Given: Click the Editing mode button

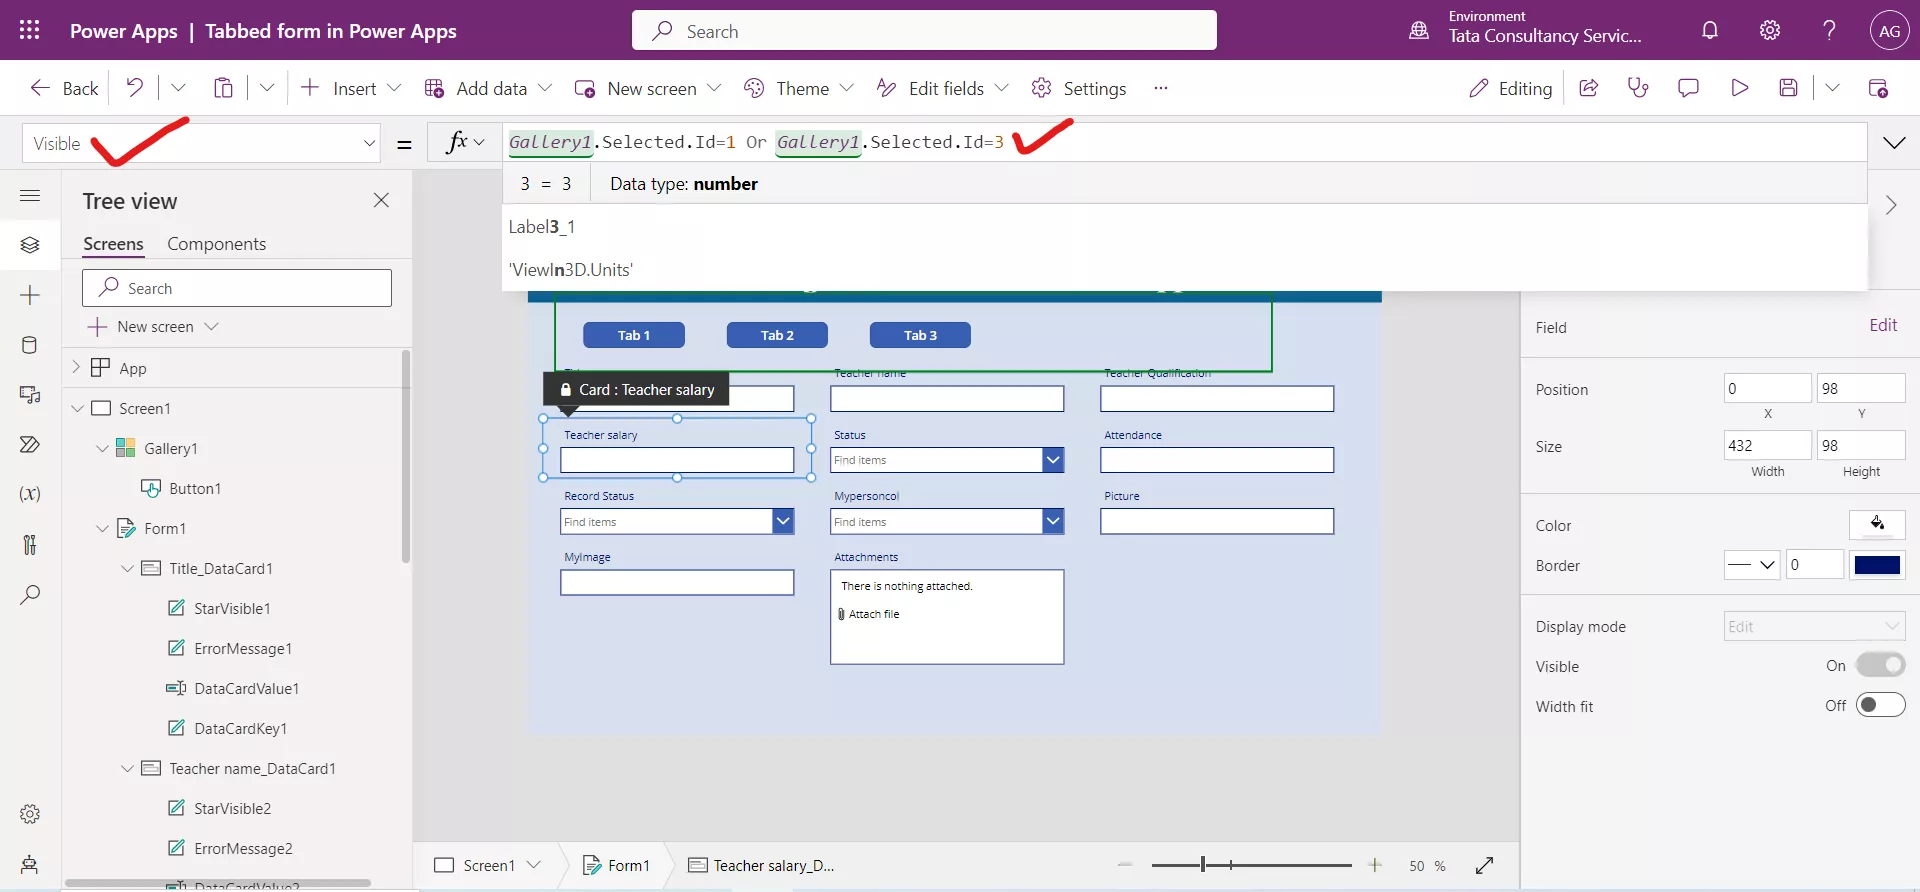Looking at the screenshot, I should (x=1510, y=88).
